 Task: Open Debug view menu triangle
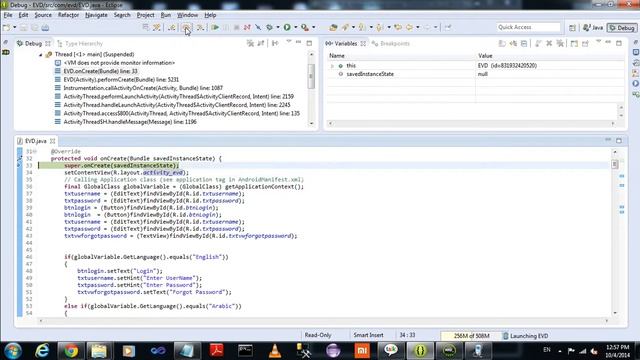click(289, 42)
